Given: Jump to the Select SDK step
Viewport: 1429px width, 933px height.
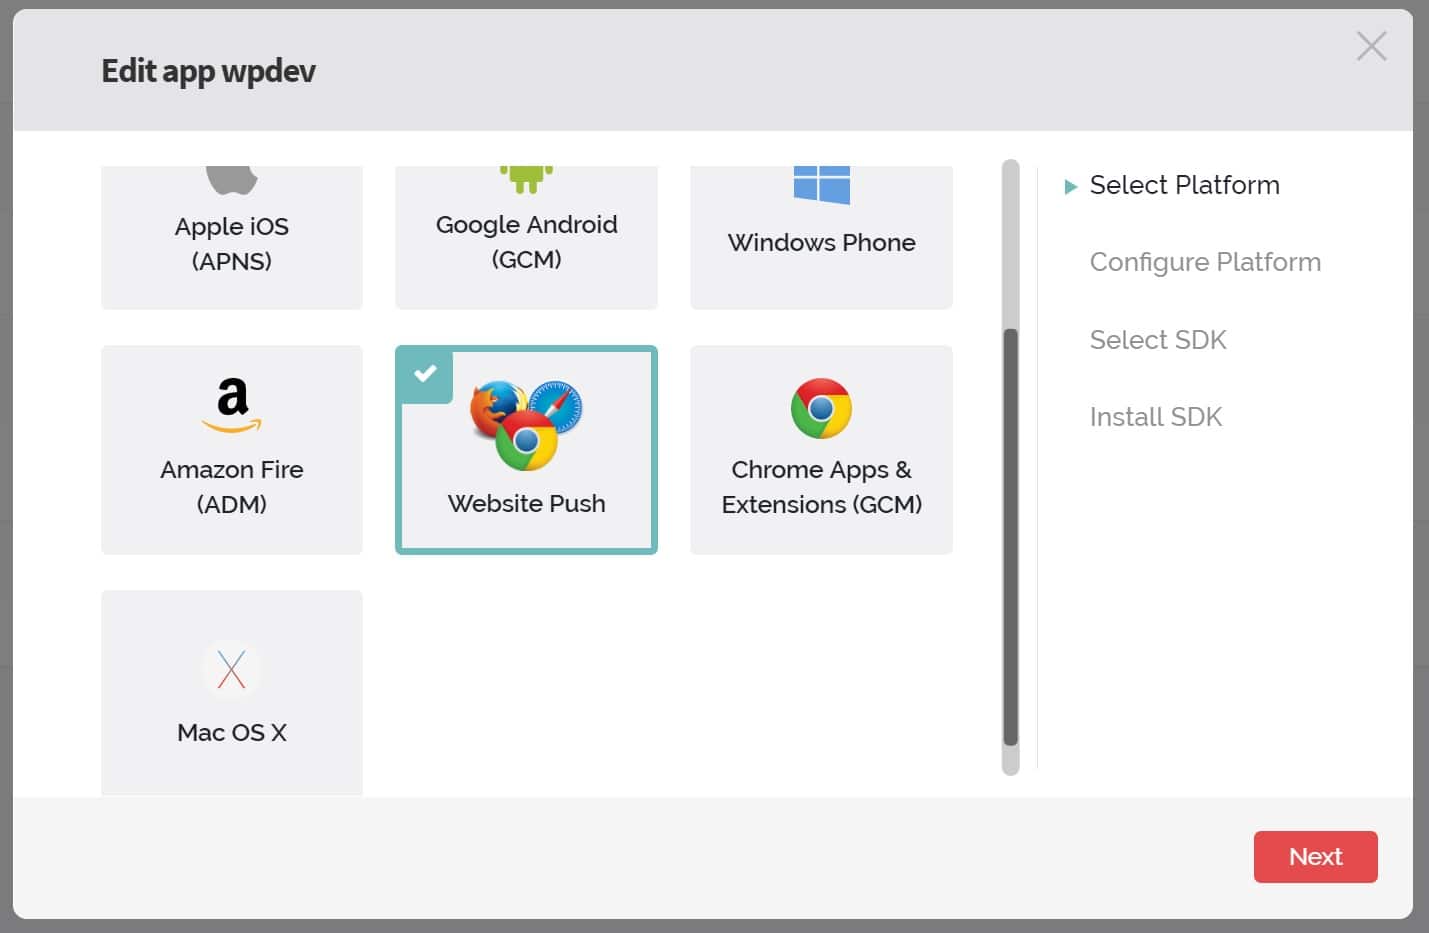Looking at the screenshot, I should [1158, 340].
